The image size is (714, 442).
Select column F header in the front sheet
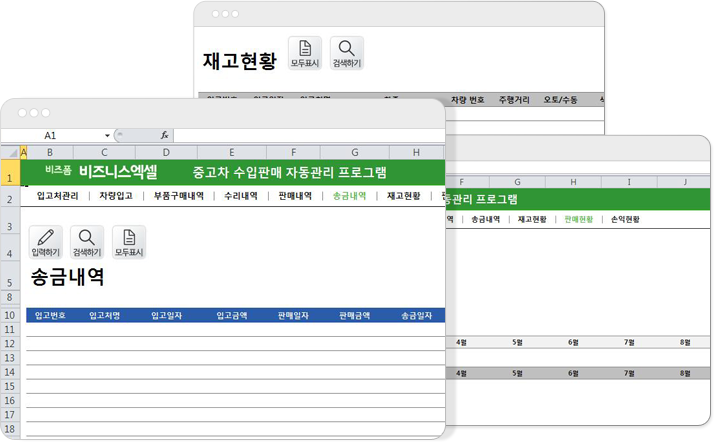pos(293,152)
